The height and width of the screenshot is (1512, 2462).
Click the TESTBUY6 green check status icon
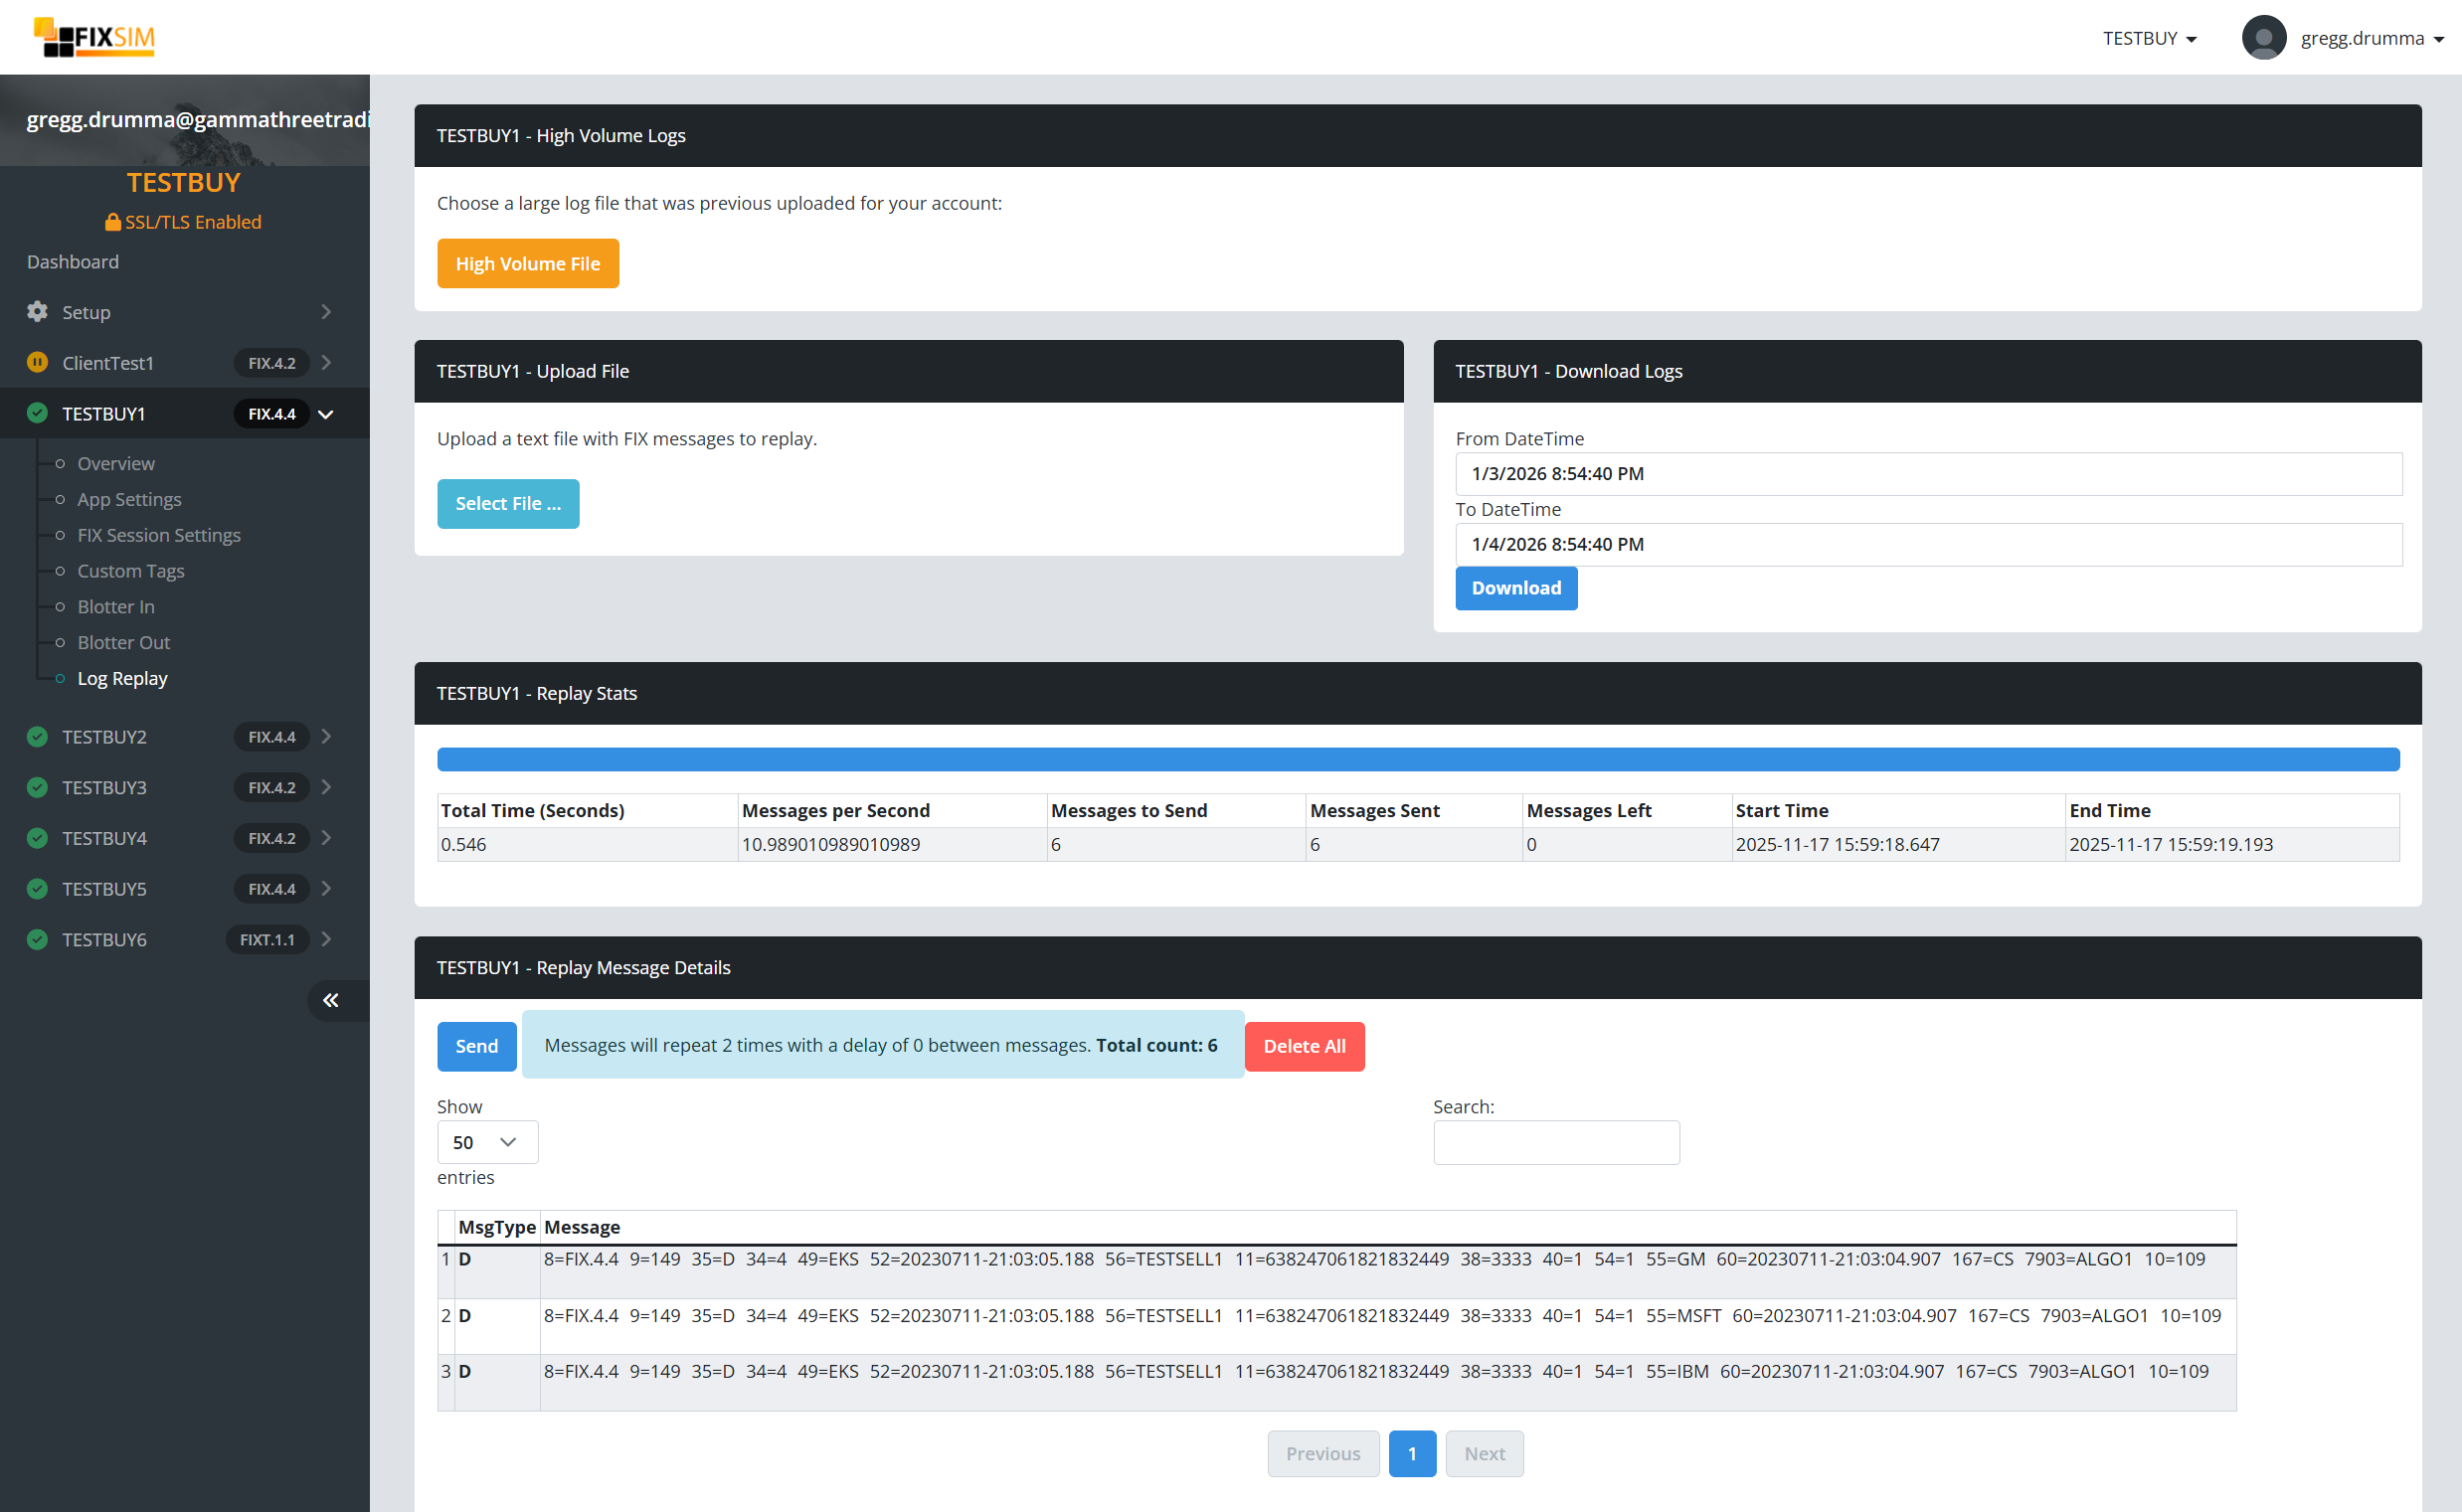click(x=37, y=940)
